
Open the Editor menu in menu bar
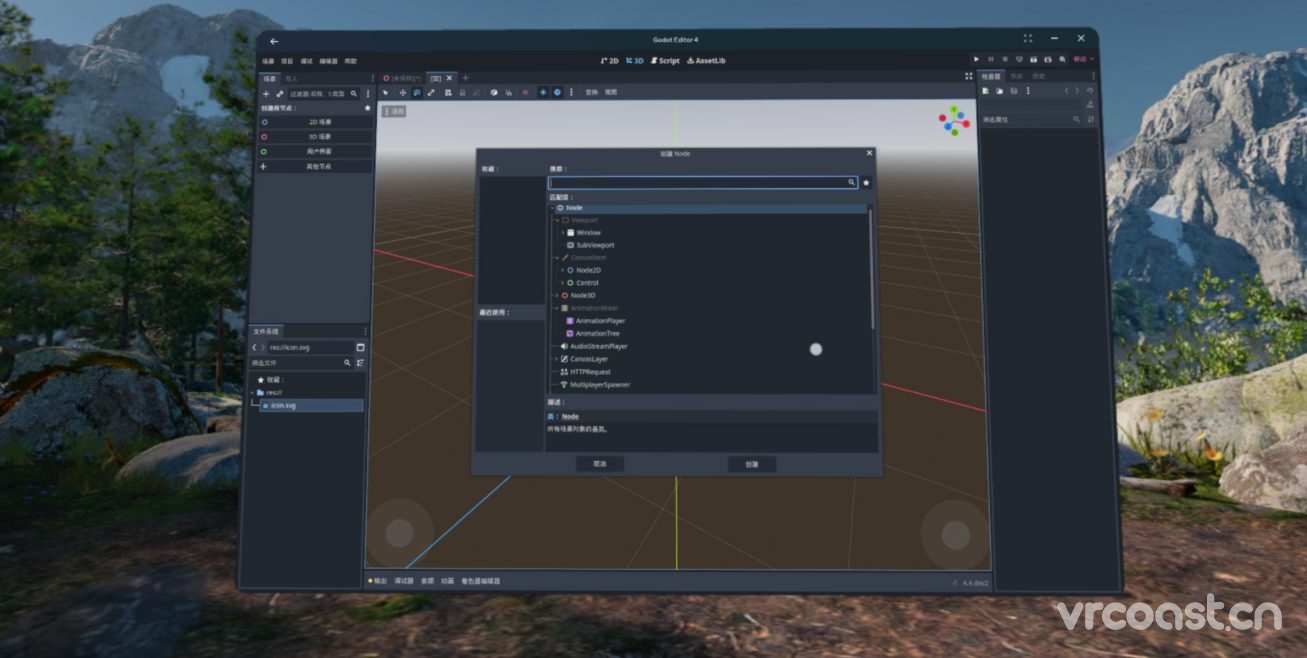pos(329,61)
